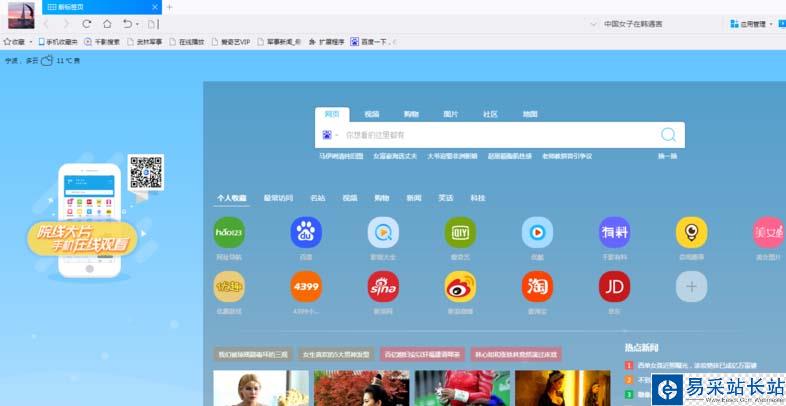Viewport: 786px width, 406px height.
Task: Open the user avatar picture in top-left
Action: click(x=21, y=16)
